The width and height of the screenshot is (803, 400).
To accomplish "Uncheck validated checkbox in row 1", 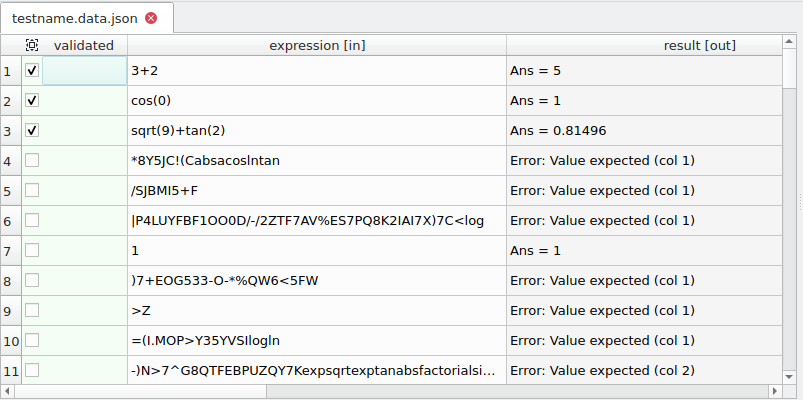I will pyautogui.click(x=32, y=71).
